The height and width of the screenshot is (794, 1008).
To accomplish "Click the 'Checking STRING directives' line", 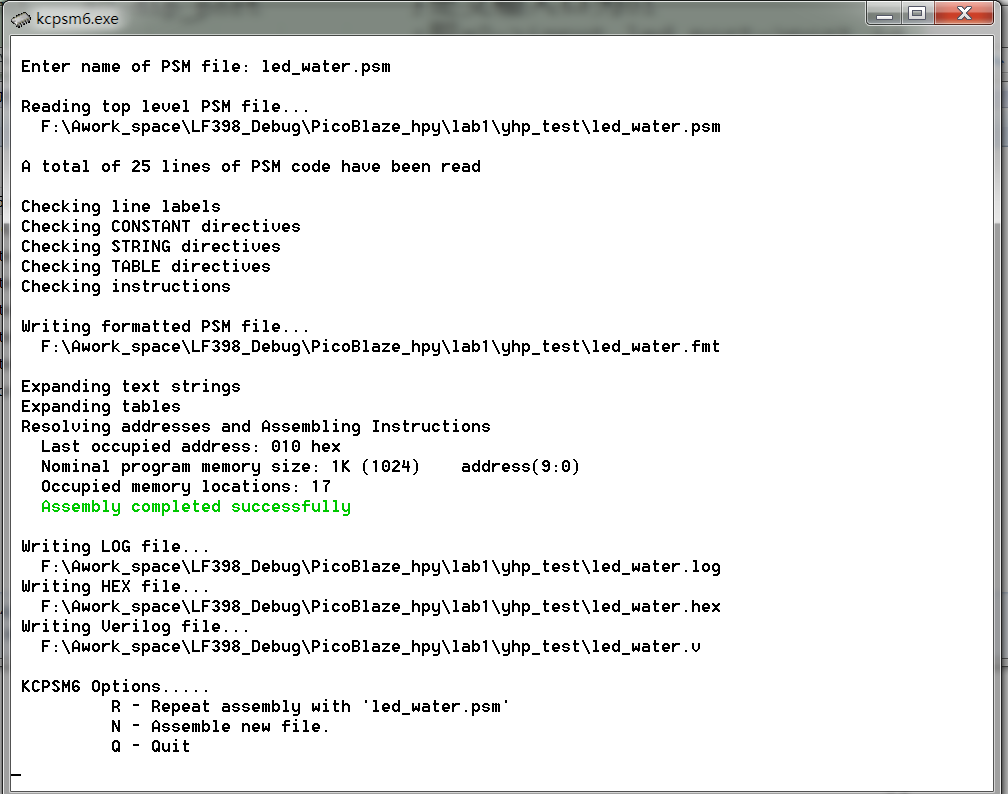I will [x=151, y=246].
